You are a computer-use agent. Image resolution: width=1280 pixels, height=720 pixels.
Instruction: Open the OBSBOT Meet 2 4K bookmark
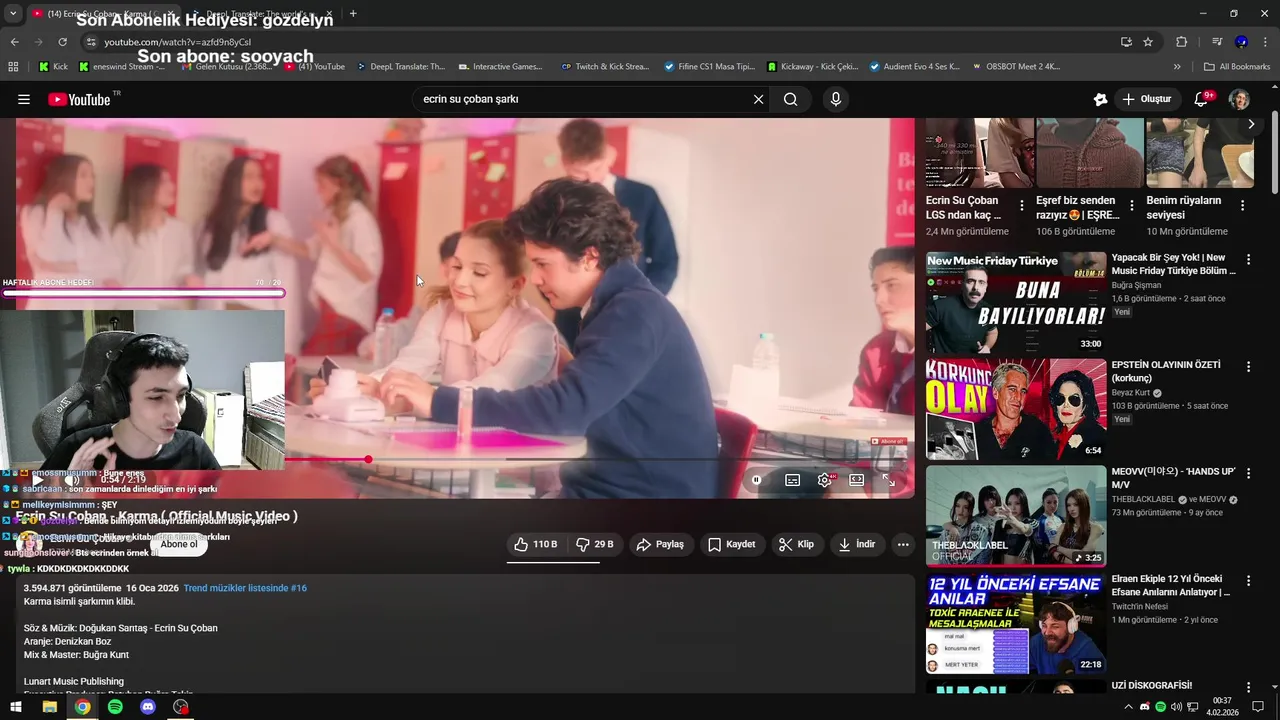1014,67
